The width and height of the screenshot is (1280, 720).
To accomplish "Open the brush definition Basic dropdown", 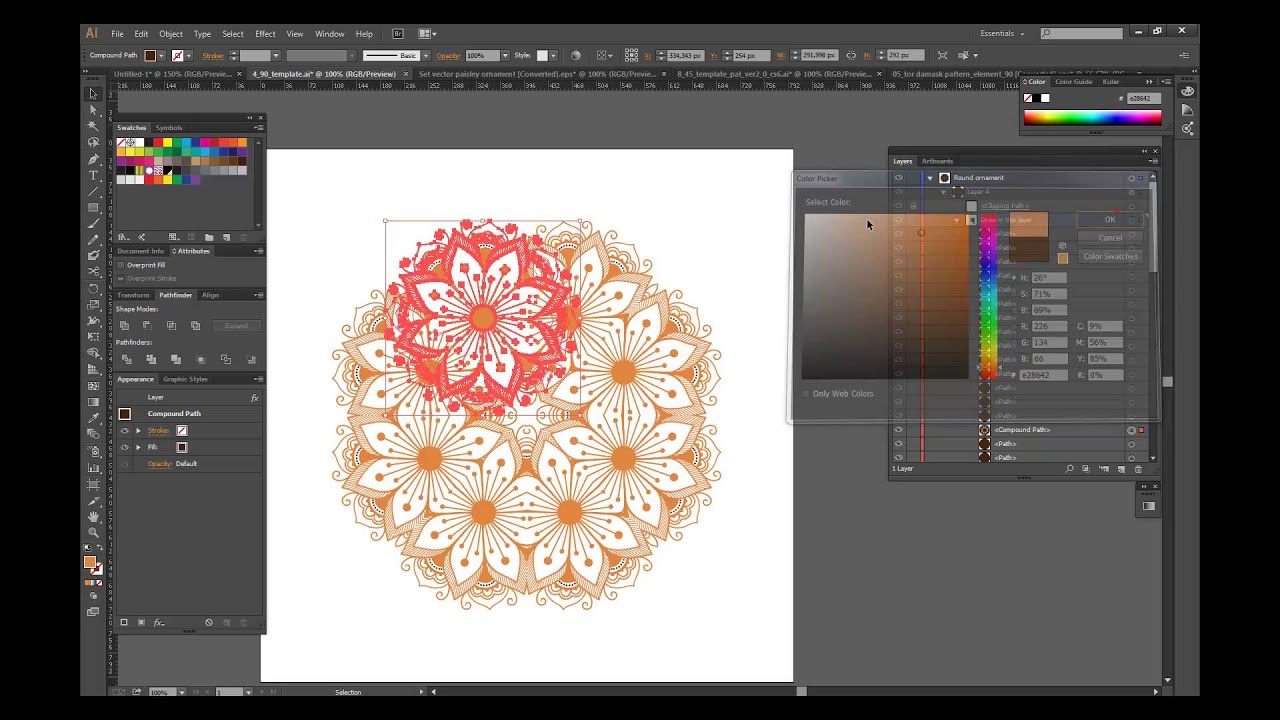I will point(426,56).
